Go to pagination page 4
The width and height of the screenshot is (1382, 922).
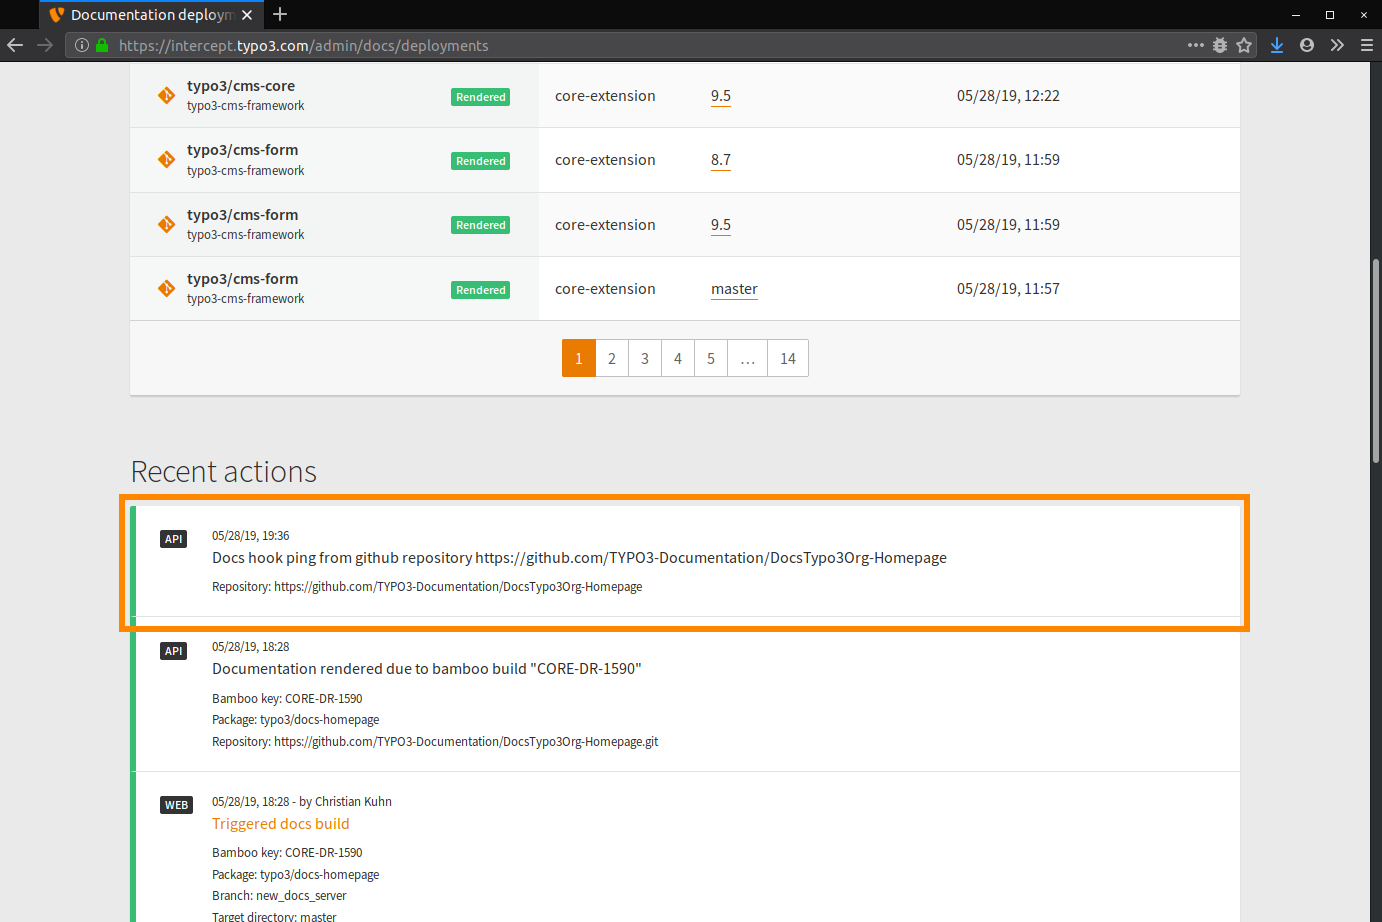[678, 358]
